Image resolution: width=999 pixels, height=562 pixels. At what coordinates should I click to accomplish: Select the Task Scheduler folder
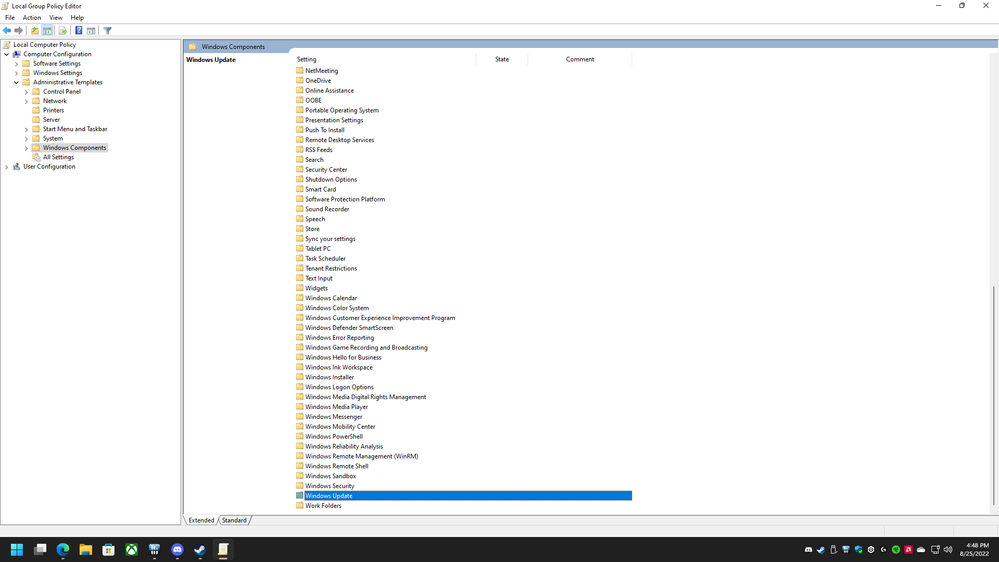point(326,259)
